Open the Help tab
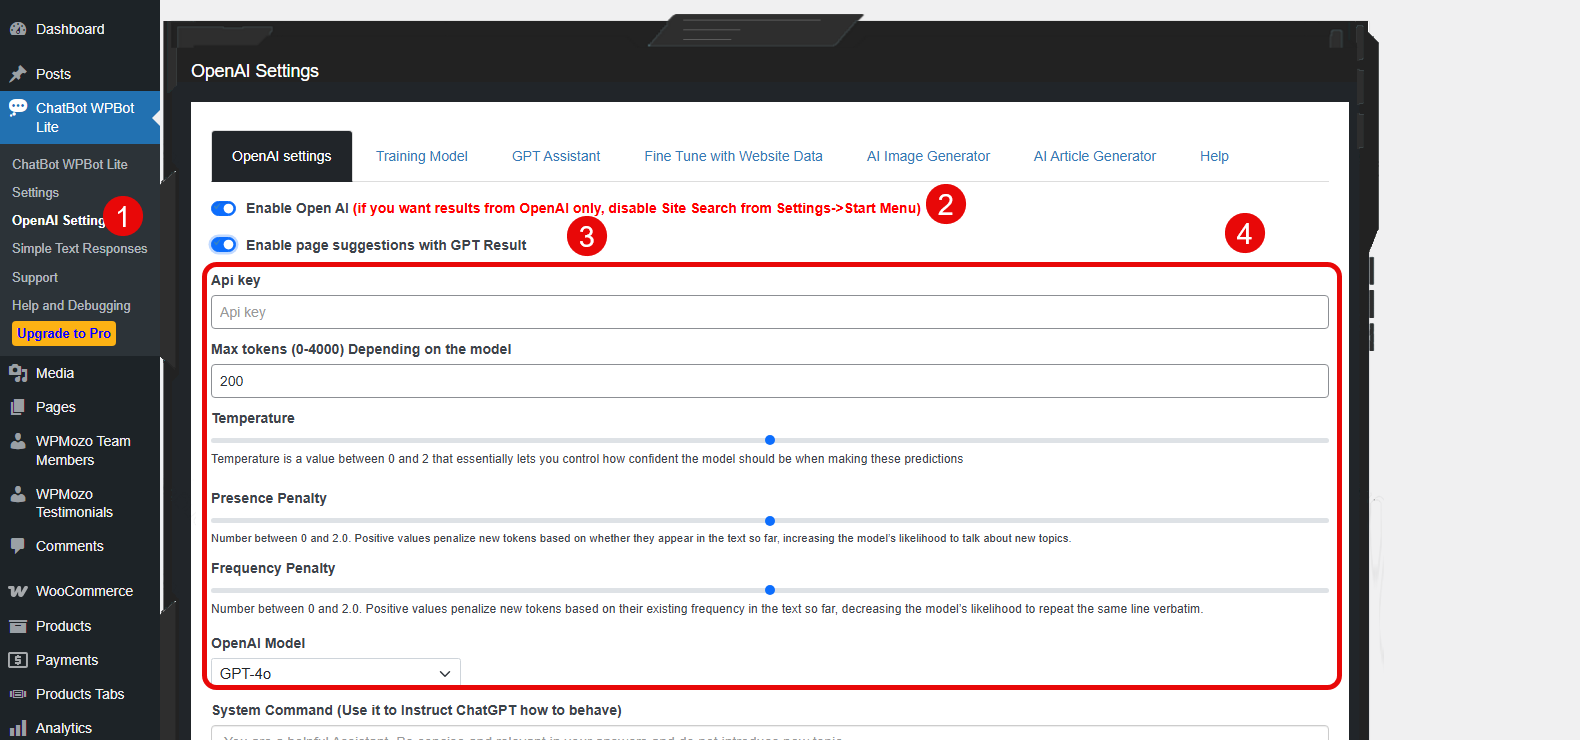 click(1214, 156)
